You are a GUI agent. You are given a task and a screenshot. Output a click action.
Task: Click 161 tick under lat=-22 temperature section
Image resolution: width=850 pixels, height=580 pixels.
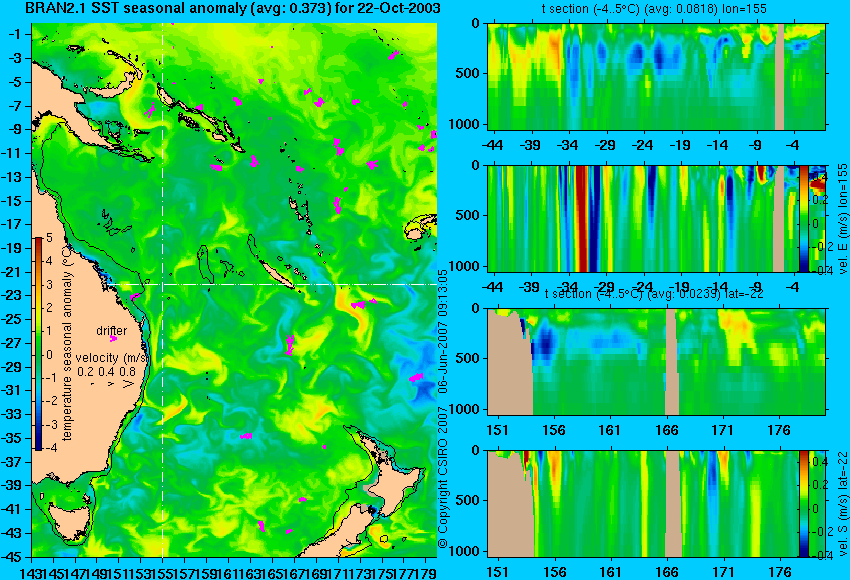(x=610, y=430)
